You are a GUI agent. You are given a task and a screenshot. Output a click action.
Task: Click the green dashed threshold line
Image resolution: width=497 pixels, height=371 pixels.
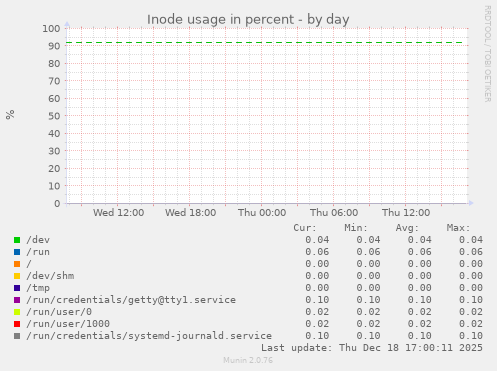264,43
